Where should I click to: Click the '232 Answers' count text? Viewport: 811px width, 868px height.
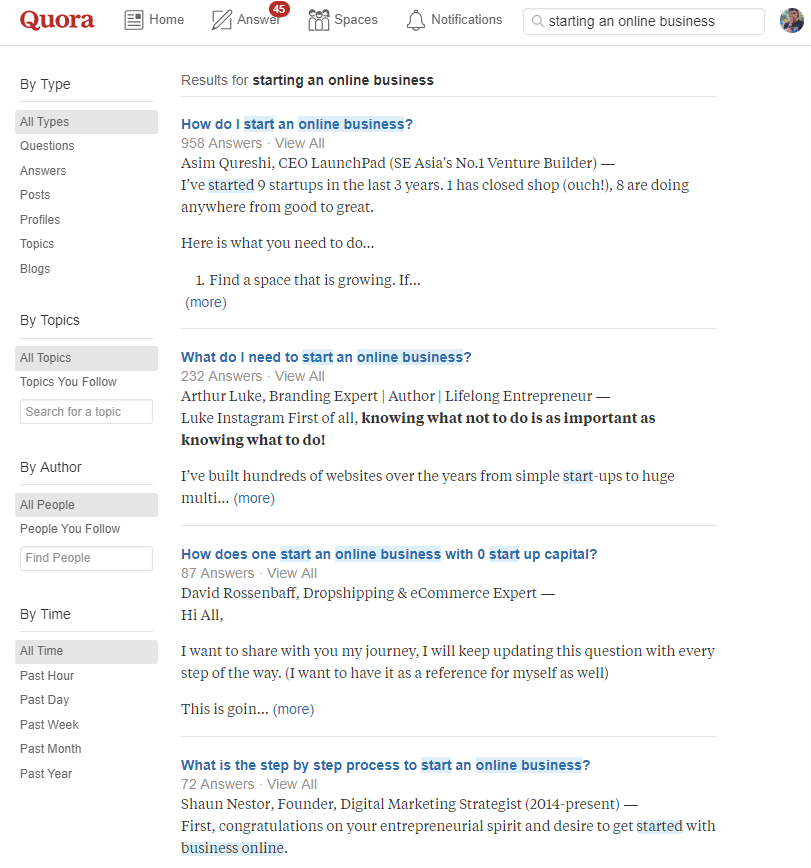[x=221, y=376]
